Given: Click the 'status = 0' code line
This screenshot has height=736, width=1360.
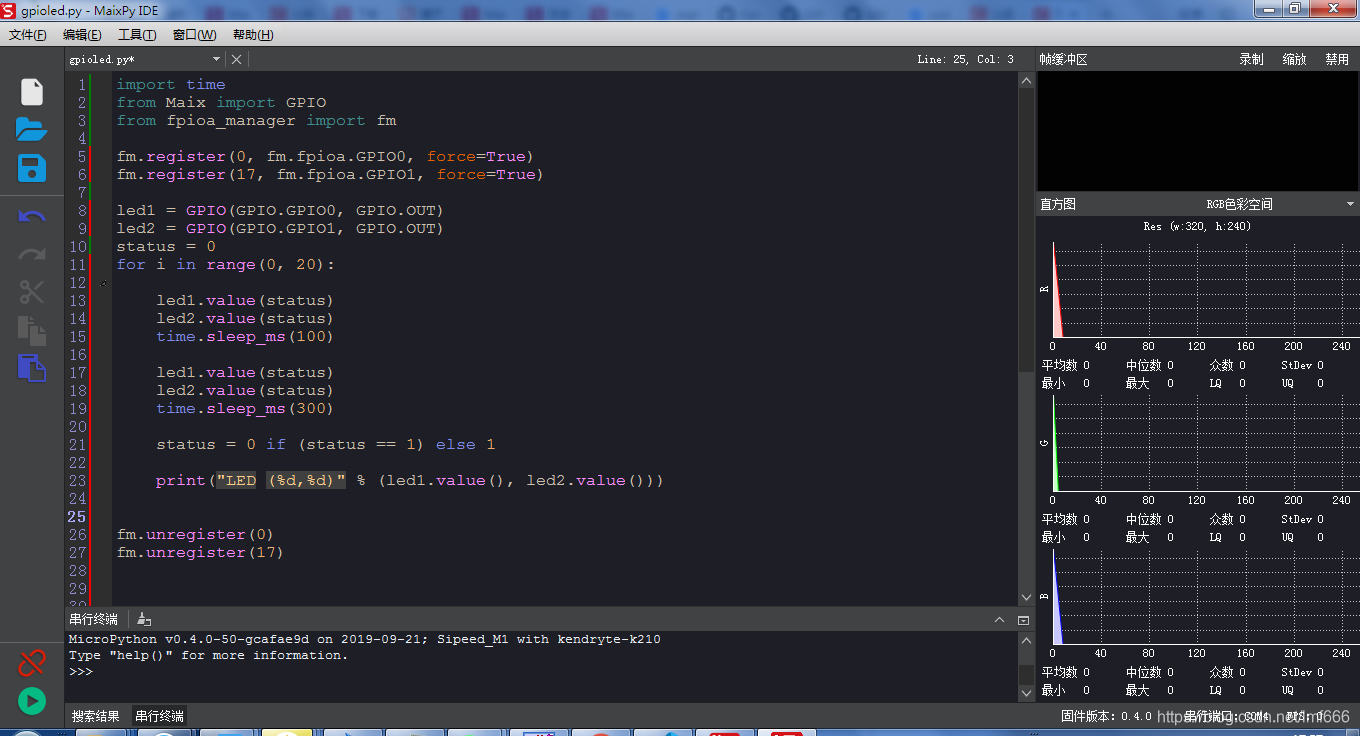Looking at the screenshot, I should tap(166, 247).
